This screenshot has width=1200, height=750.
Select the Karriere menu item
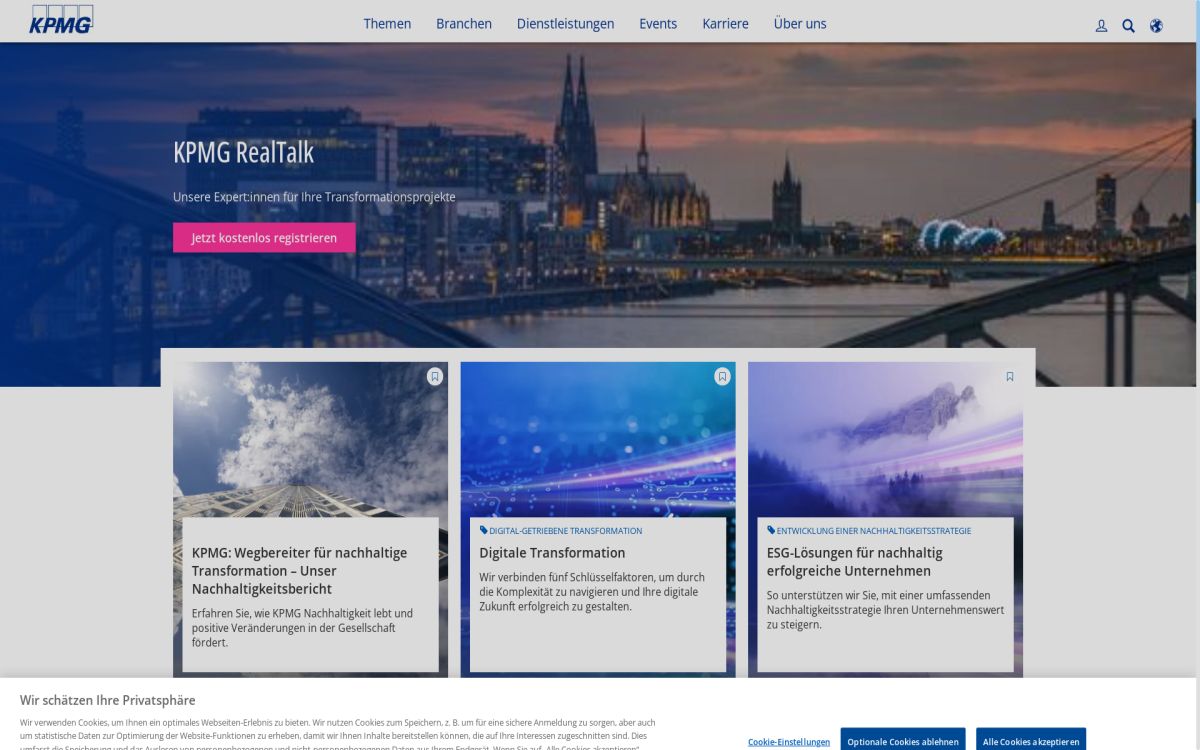[726, 23]
